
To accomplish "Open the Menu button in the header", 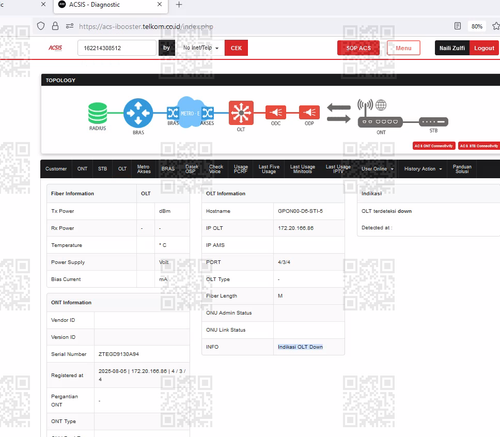I will [404, 48].
